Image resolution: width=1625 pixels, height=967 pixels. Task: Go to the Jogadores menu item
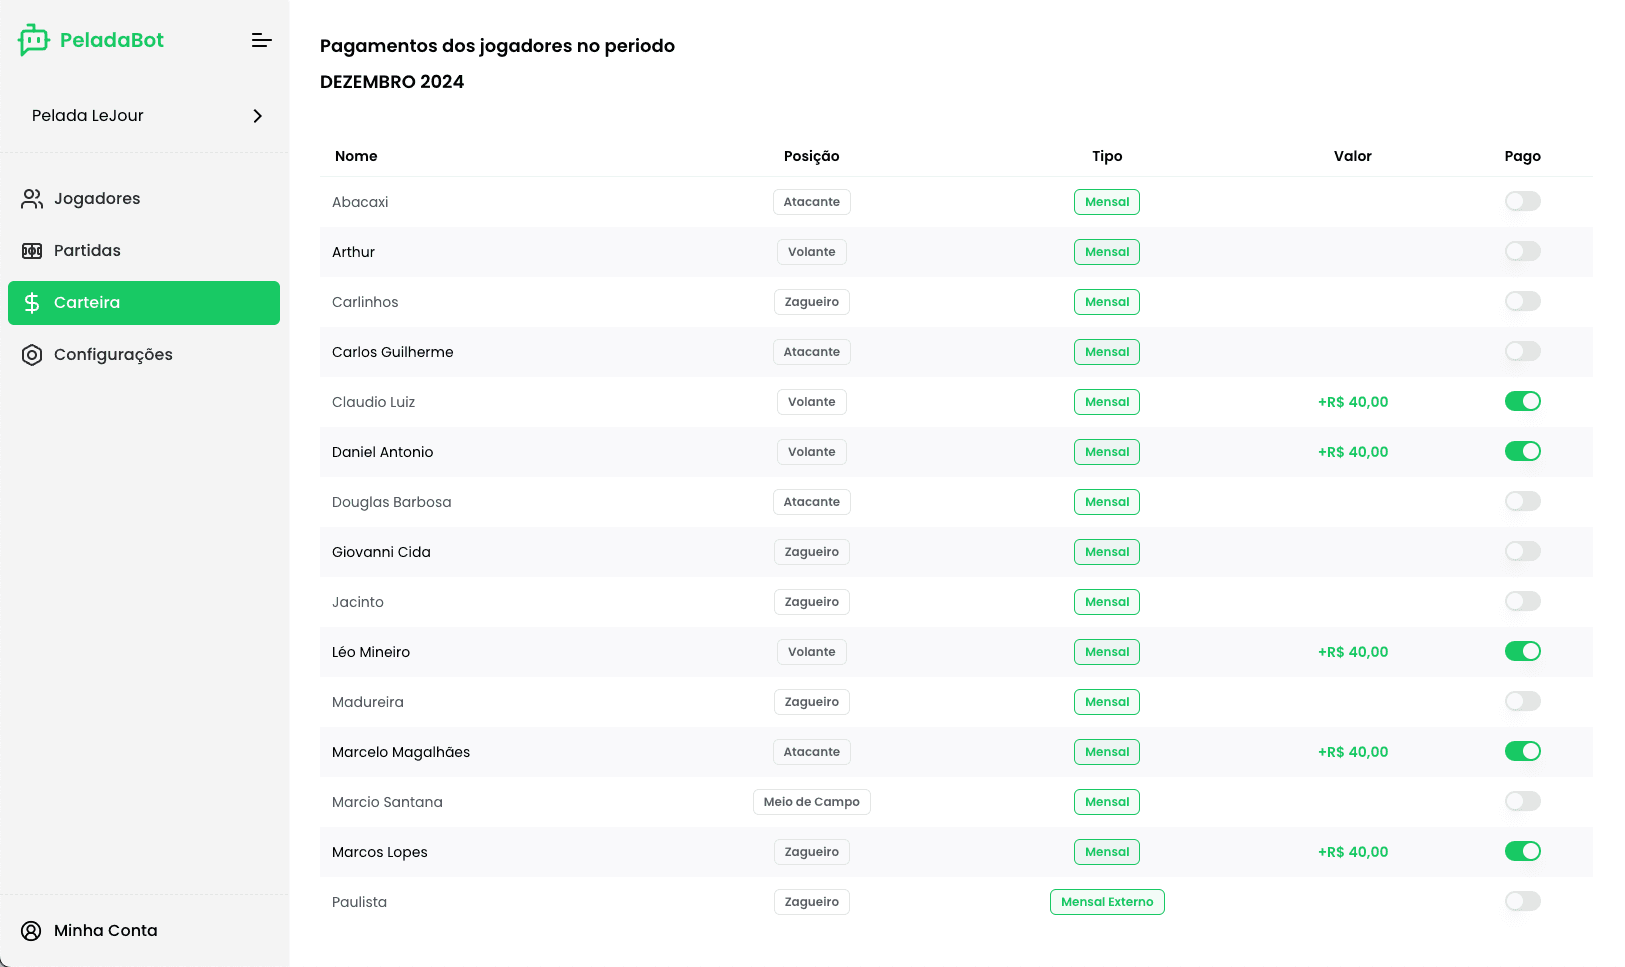97,199
